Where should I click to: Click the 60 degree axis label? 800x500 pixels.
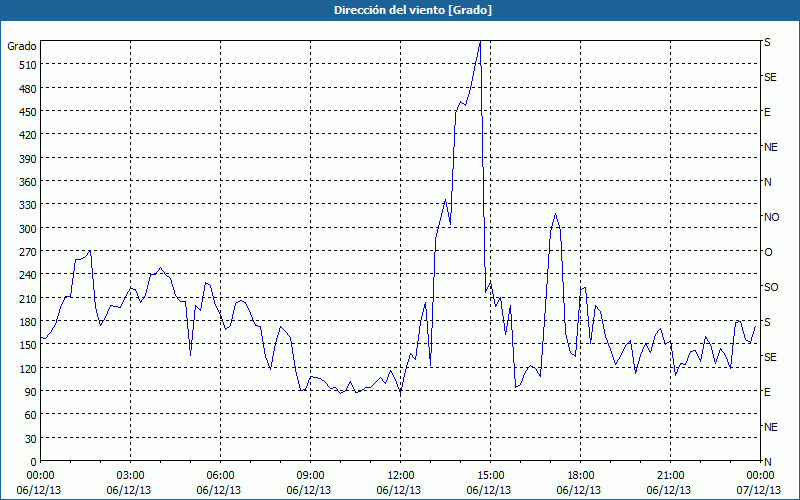pos(31,415)
